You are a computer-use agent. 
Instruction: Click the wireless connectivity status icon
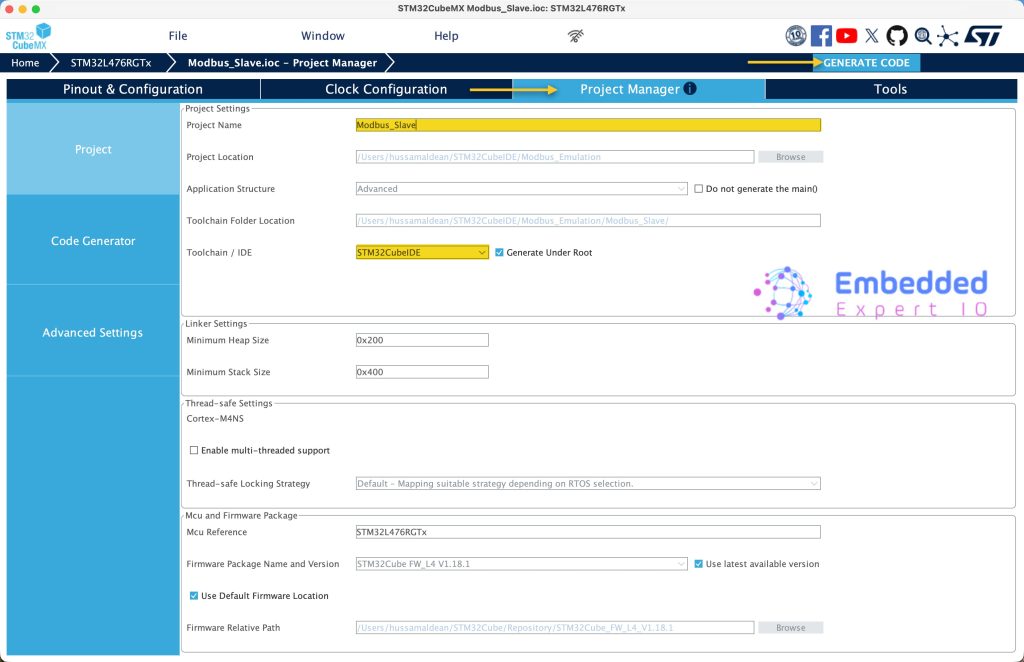[x=576, y=36]
